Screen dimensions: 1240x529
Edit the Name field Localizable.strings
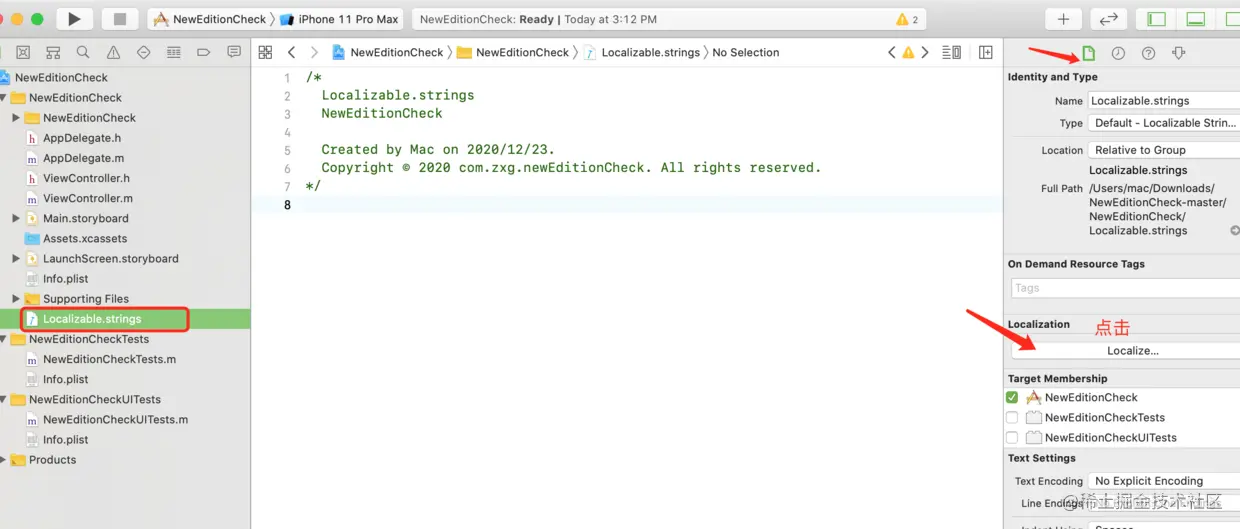coord(1164,101)
